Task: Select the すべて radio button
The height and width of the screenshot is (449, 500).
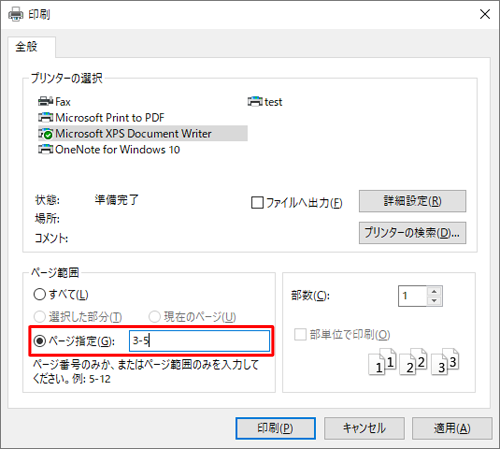Action: [x=39, y=294]
